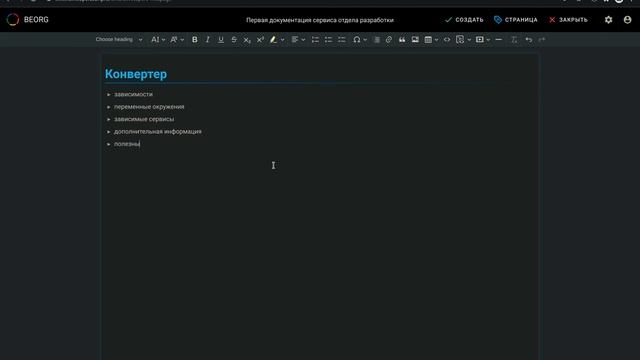Apply superscript formatting
640x360 pixels.
(x=260, y=40)
